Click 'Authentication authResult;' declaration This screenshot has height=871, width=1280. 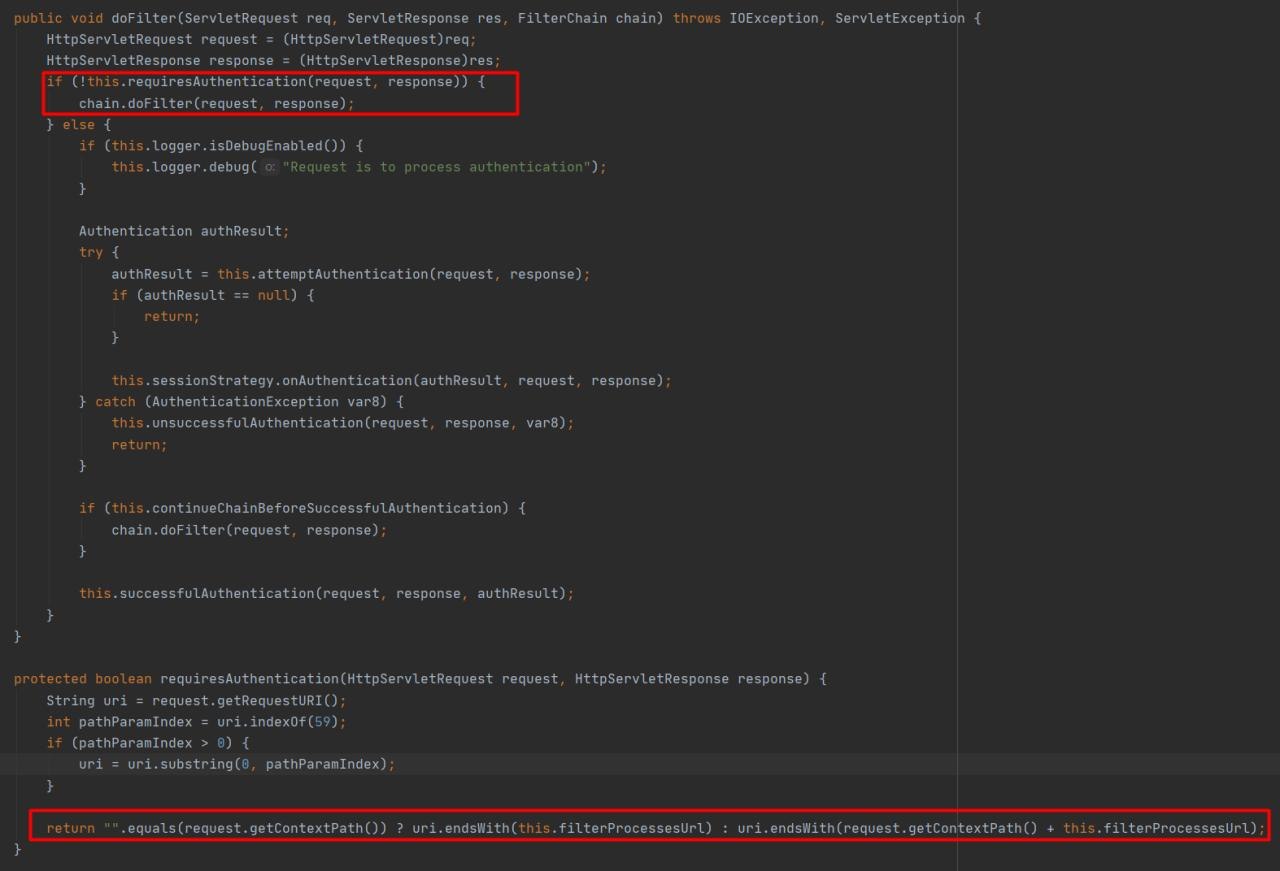click(184, 231)
